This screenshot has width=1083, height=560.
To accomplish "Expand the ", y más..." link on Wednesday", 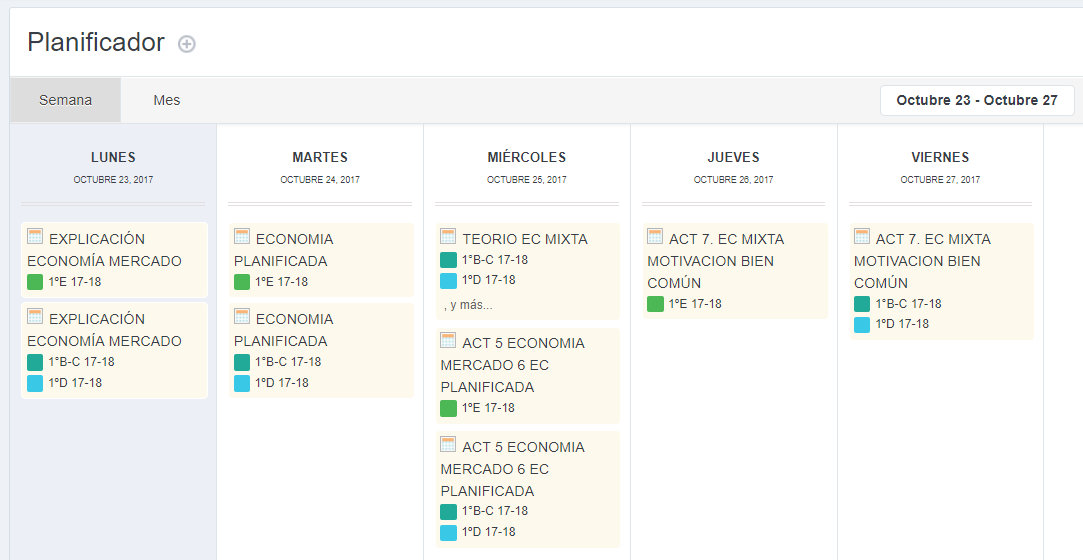I will [468, 305].
